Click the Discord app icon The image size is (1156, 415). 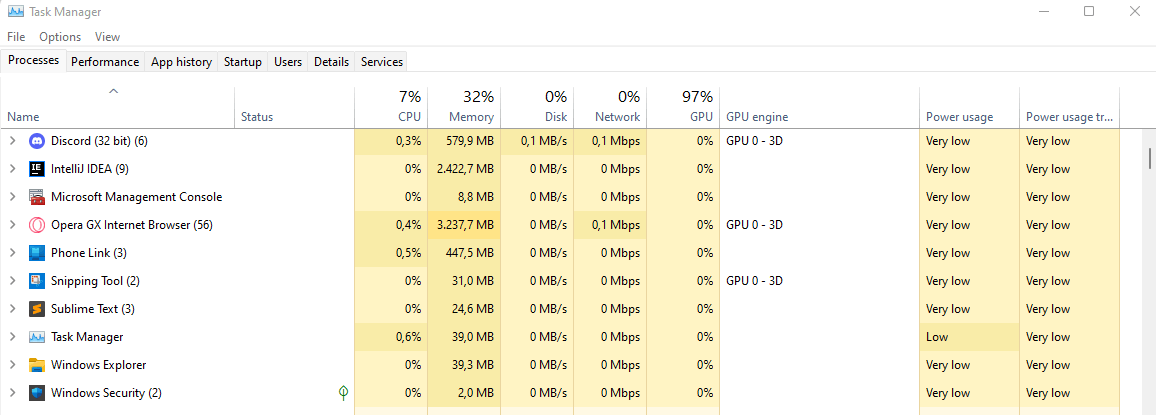coord(37,141)
